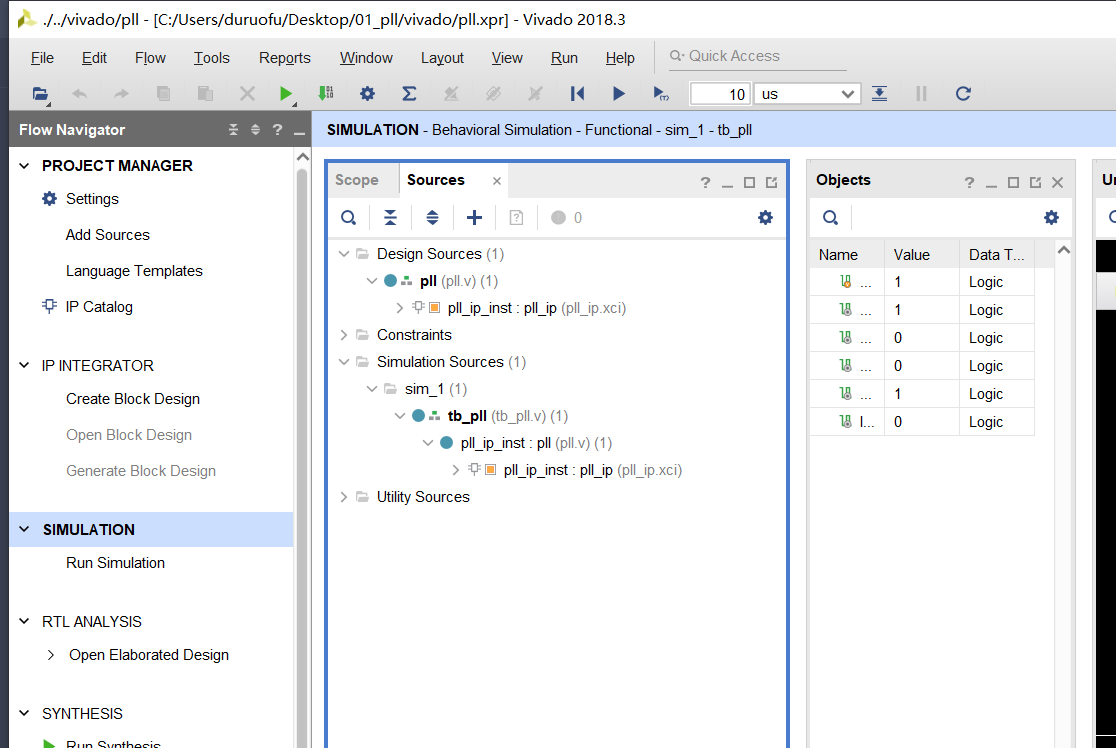Click the Add Sources plus icon
Screen dimensions: 1116x748
474,218
